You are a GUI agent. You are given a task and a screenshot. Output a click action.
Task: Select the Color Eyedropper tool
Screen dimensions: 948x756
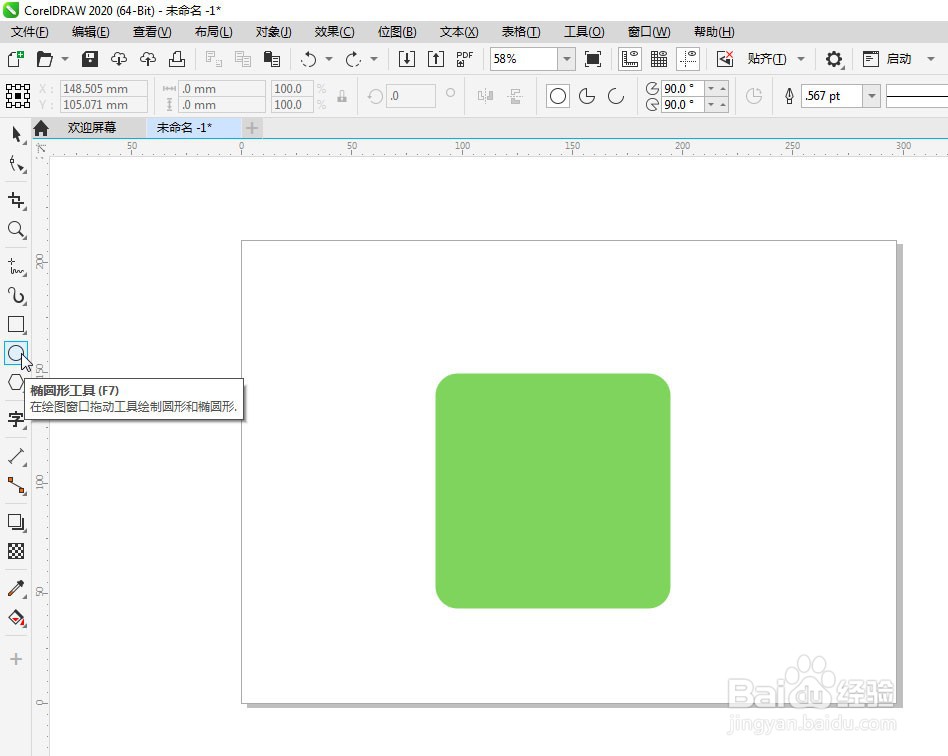[17, 588]
